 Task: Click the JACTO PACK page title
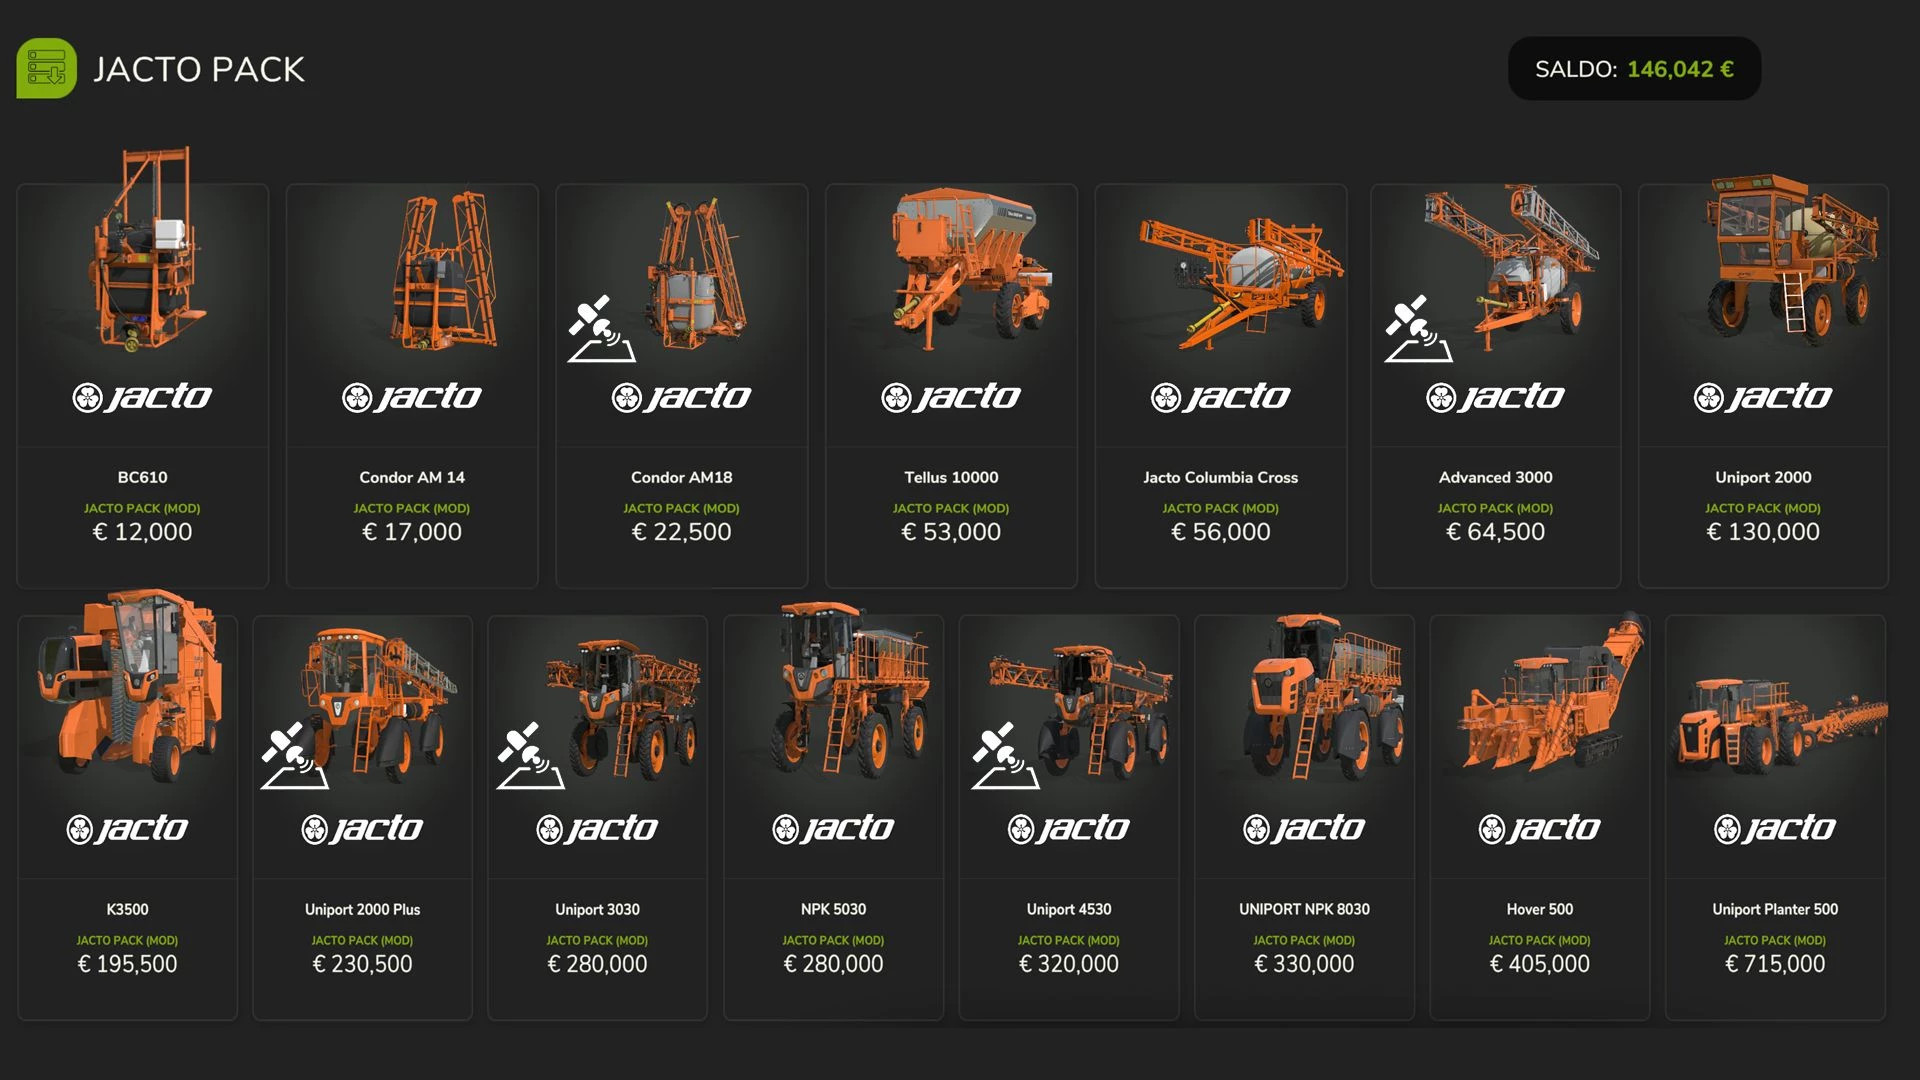(199, 69)
